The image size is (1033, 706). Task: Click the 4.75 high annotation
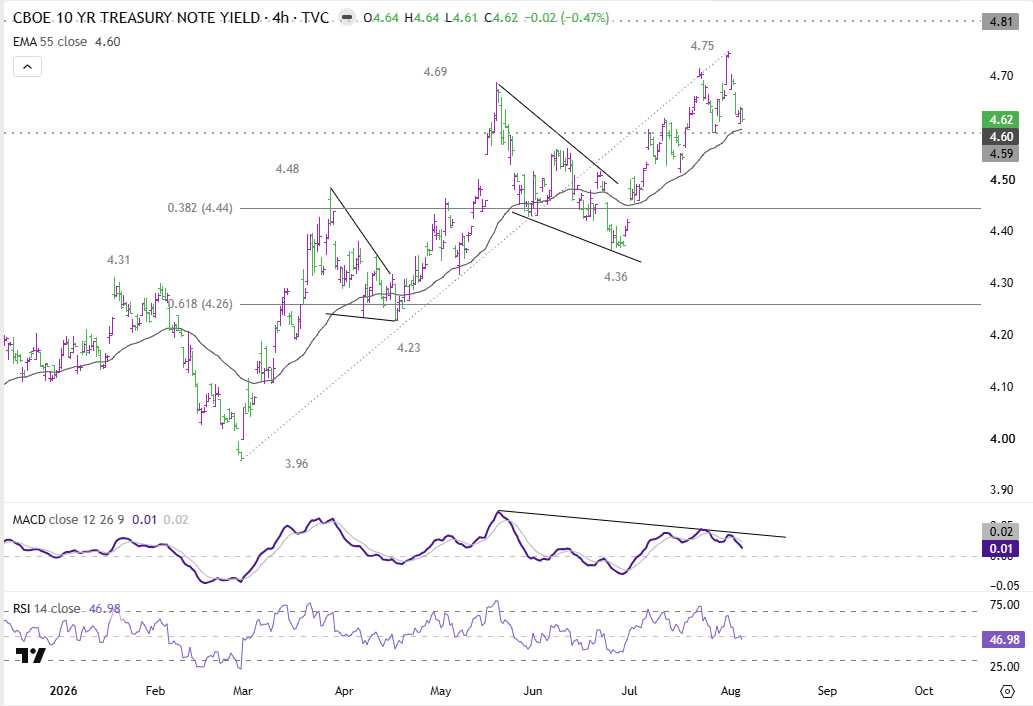(702, 45)
